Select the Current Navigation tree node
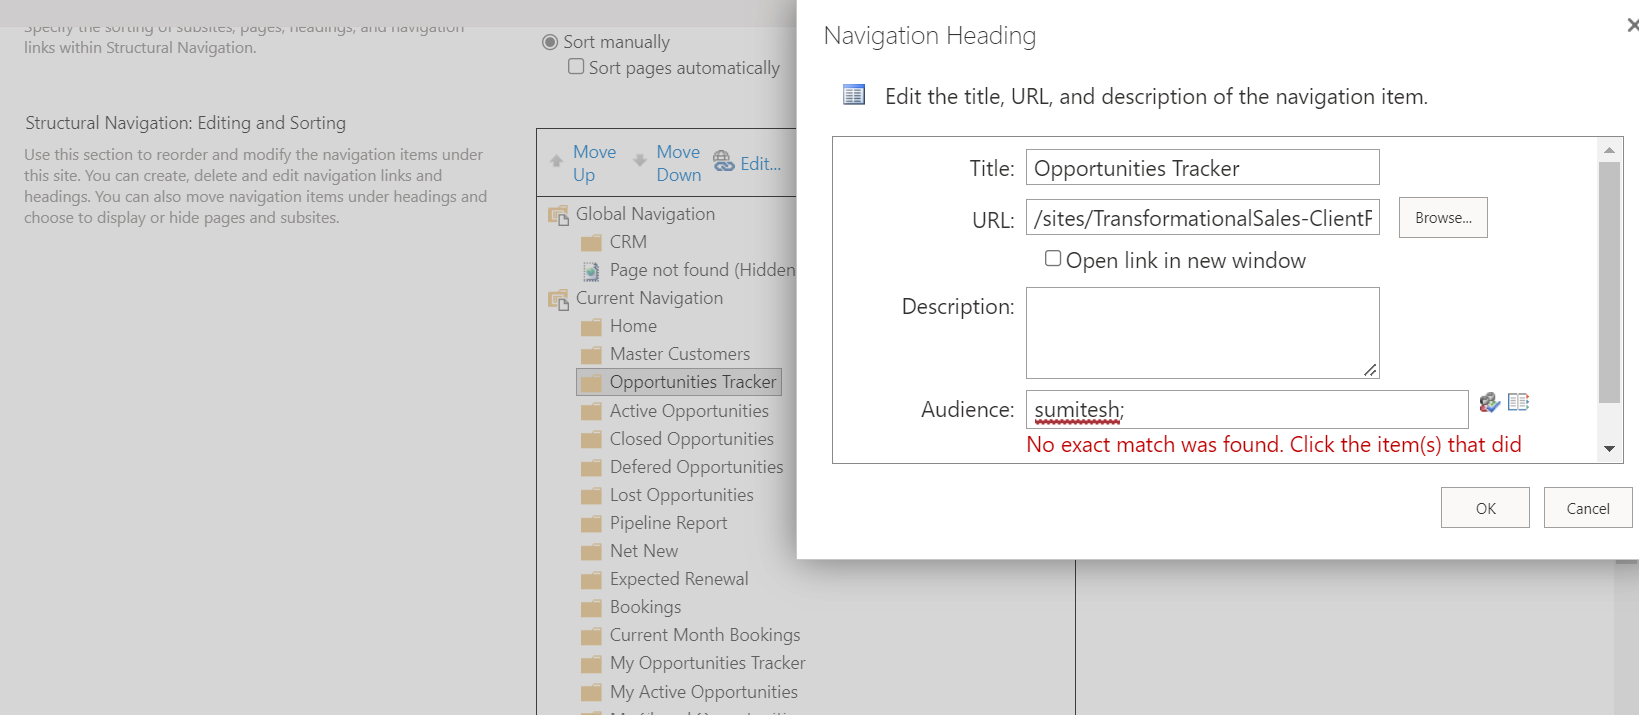The height and width of the screenshot is (715, 1639). click(649, 298)
